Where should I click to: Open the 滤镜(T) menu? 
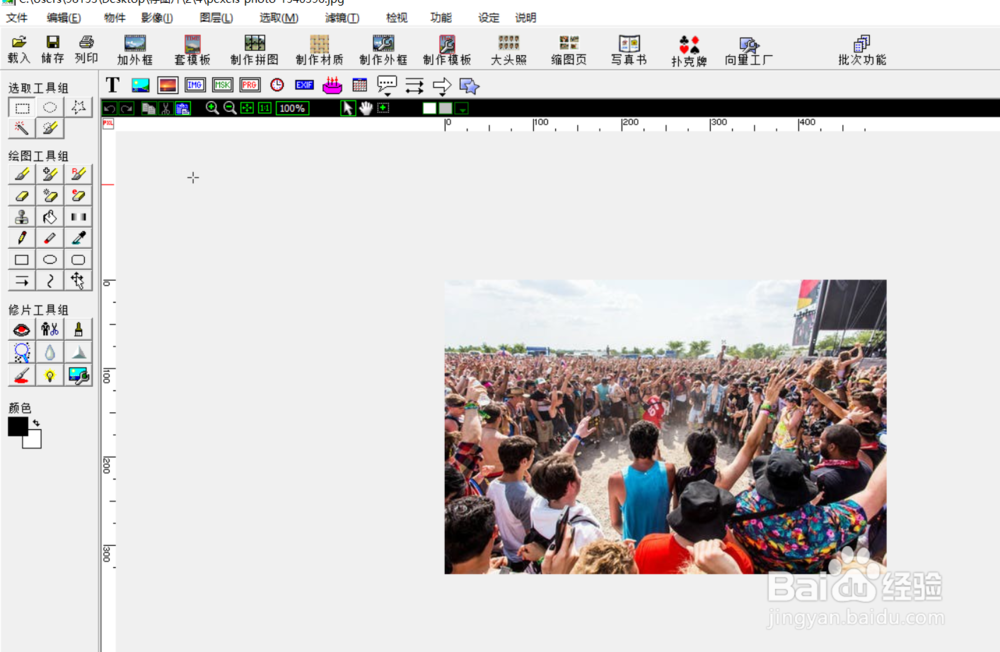[342, 18]
